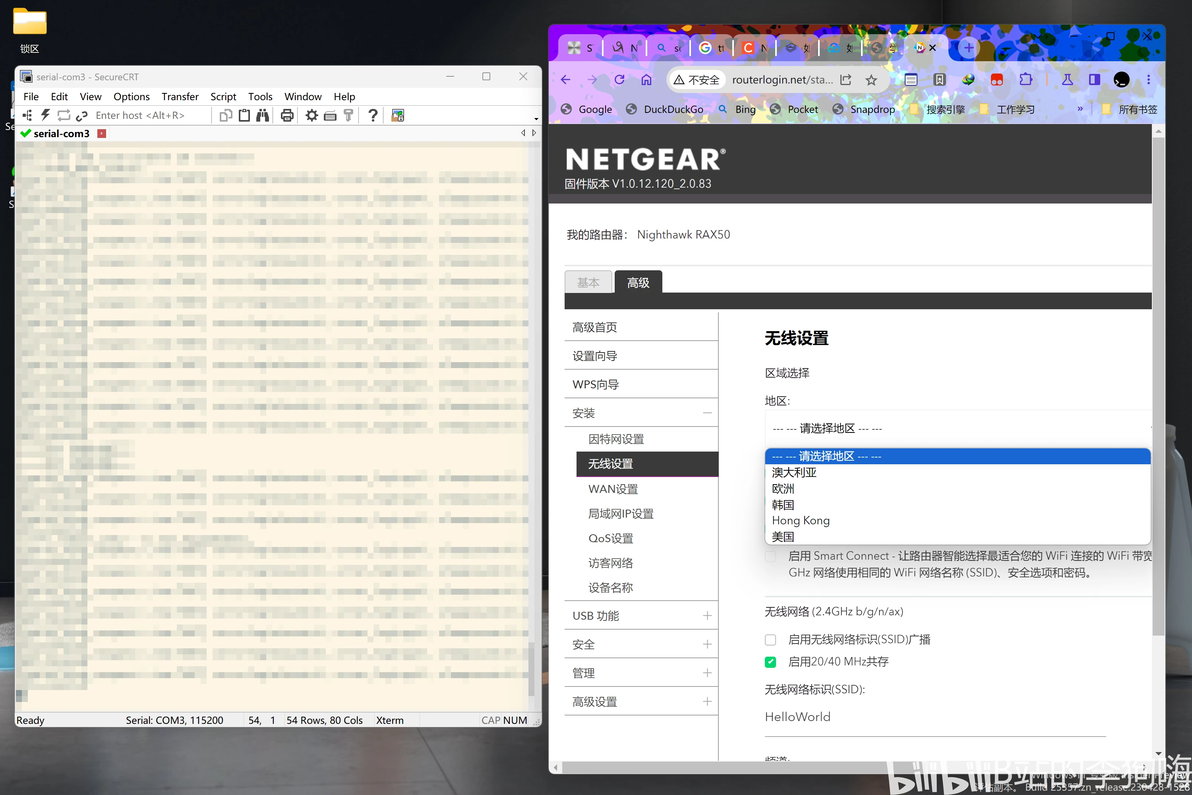Open the Google bookmark
This screenshot has width=1192, height=795.
click(x=587, y=109)
